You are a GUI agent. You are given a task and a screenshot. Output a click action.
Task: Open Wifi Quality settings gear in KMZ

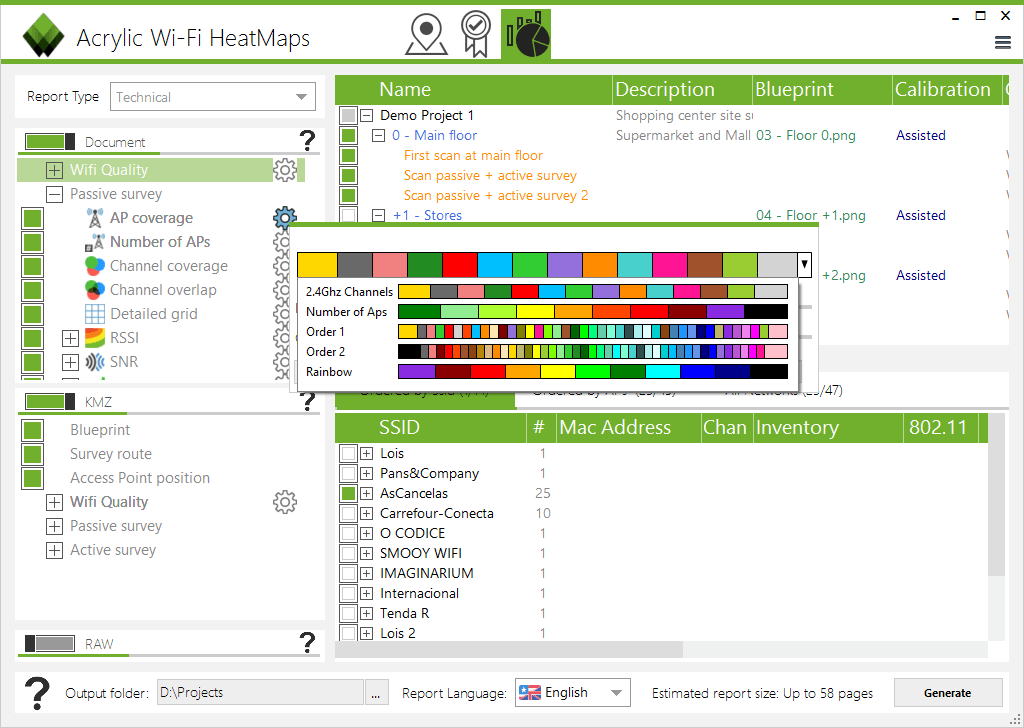pyautogui.click(x=285, y=502)
